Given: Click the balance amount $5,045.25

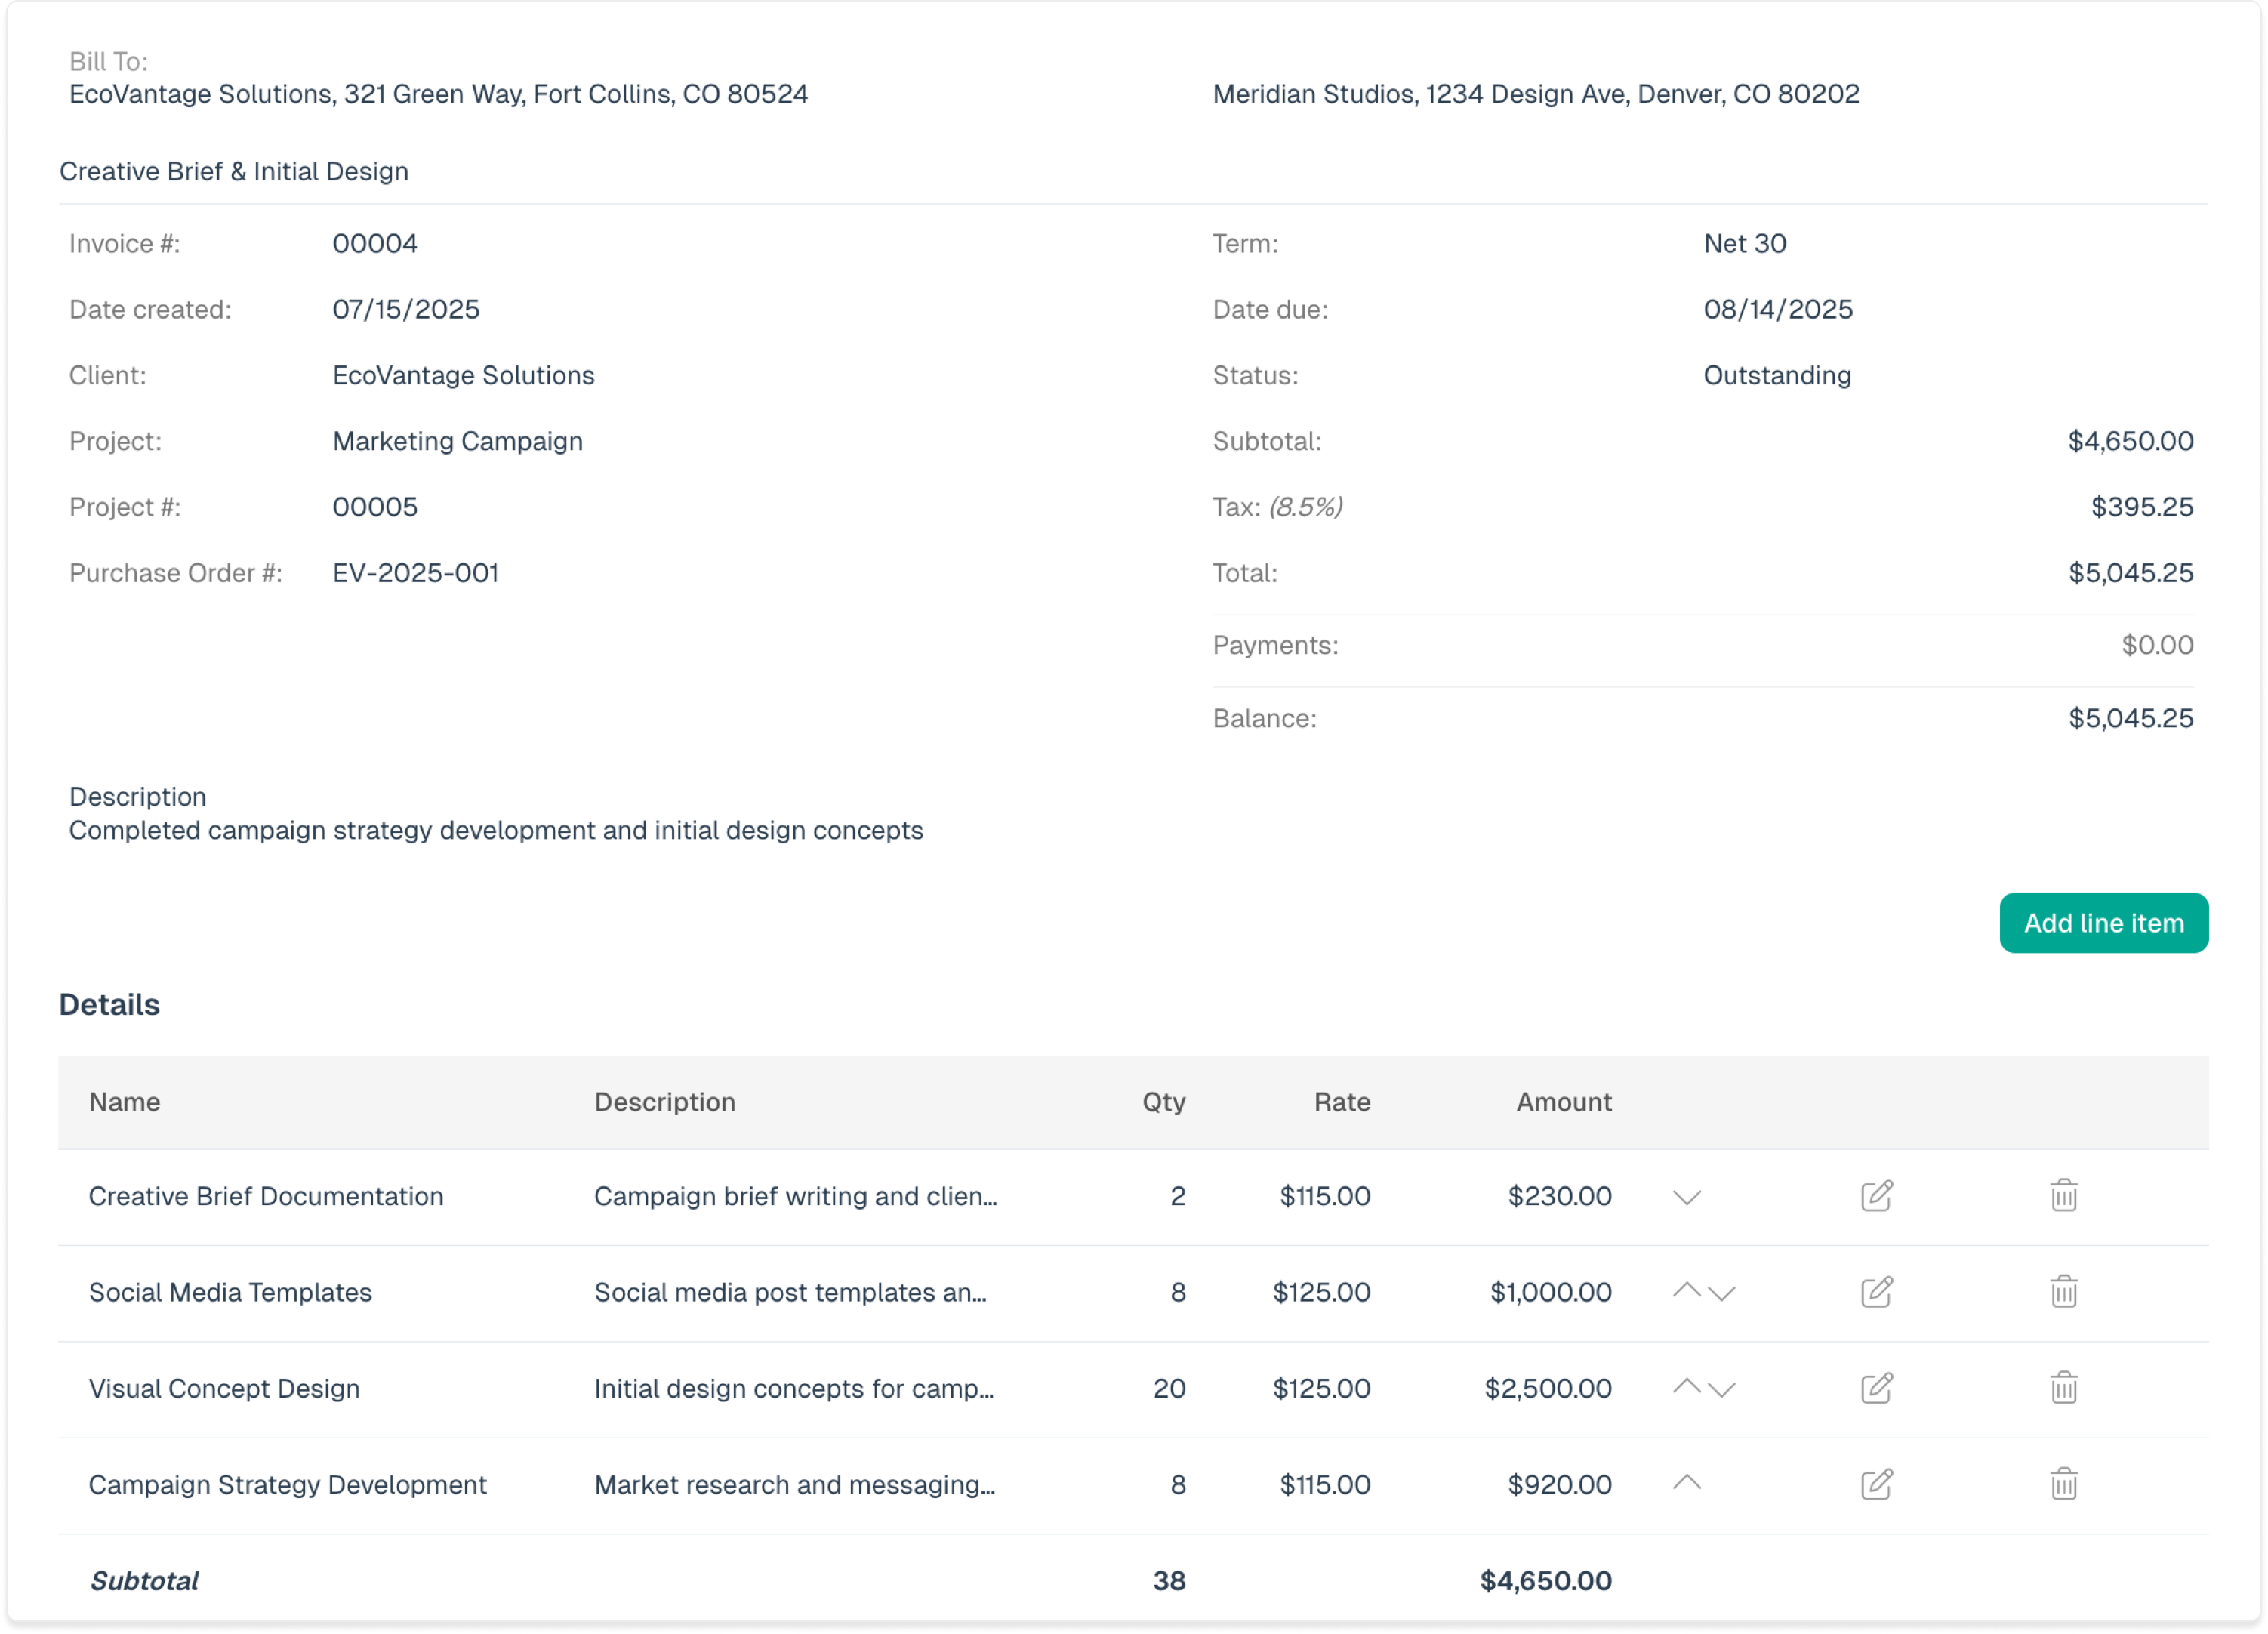Looking at the screenshot, I should click(2130, 718).
